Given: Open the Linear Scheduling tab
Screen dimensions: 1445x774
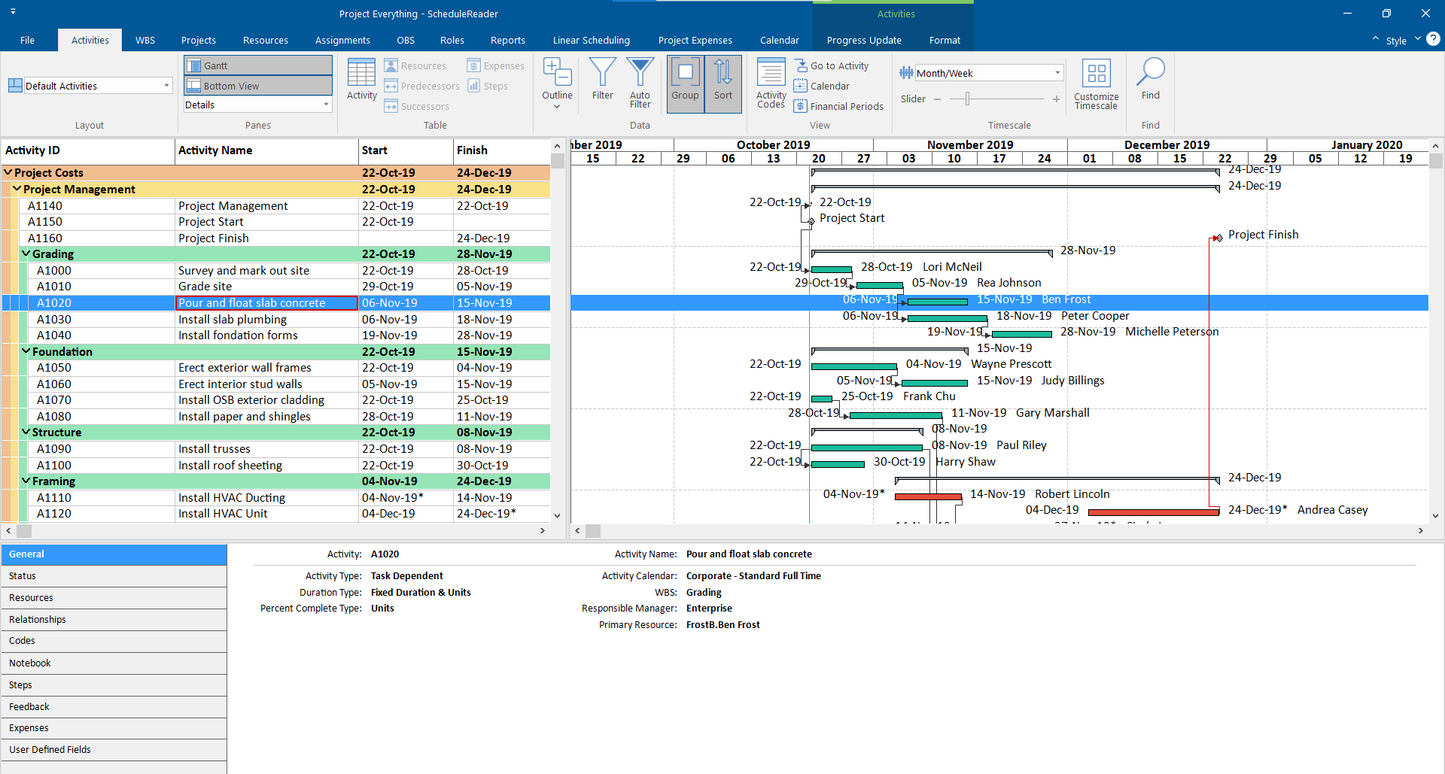Looking at the screenshot, I should click(590, 40).
